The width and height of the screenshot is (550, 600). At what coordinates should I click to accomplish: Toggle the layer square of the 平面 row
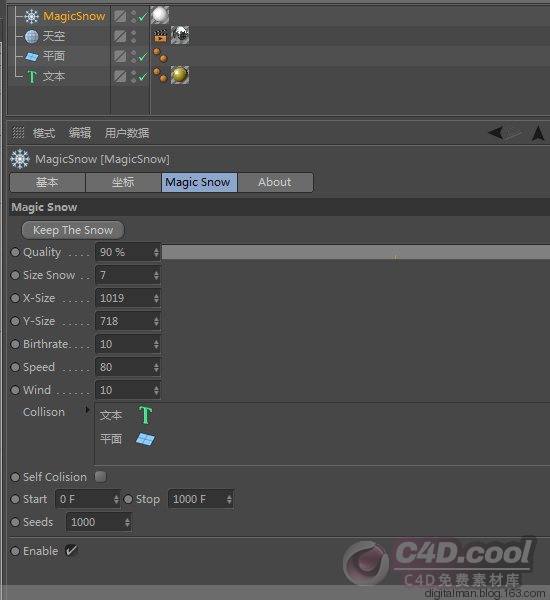tap(120, 56)
